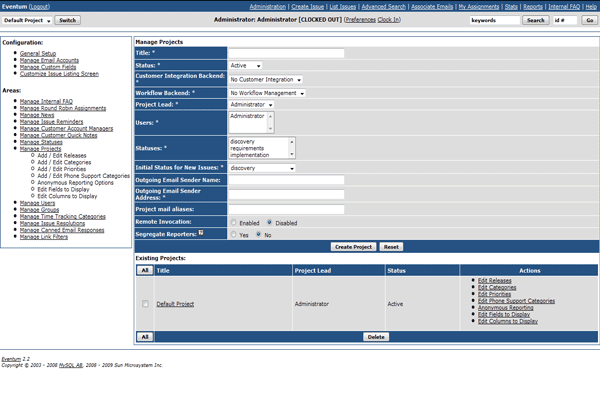The width and height of the screenshot is (600, 400).
Task: Open Manage Groups in the sidebar
Action: tap(39, 210)
